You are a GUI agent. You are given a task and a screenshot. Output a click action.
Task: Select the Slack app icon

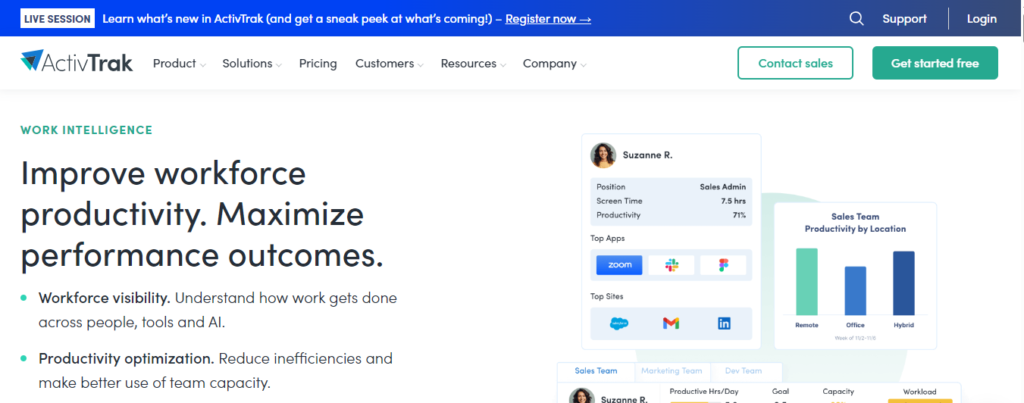(671, 265)
